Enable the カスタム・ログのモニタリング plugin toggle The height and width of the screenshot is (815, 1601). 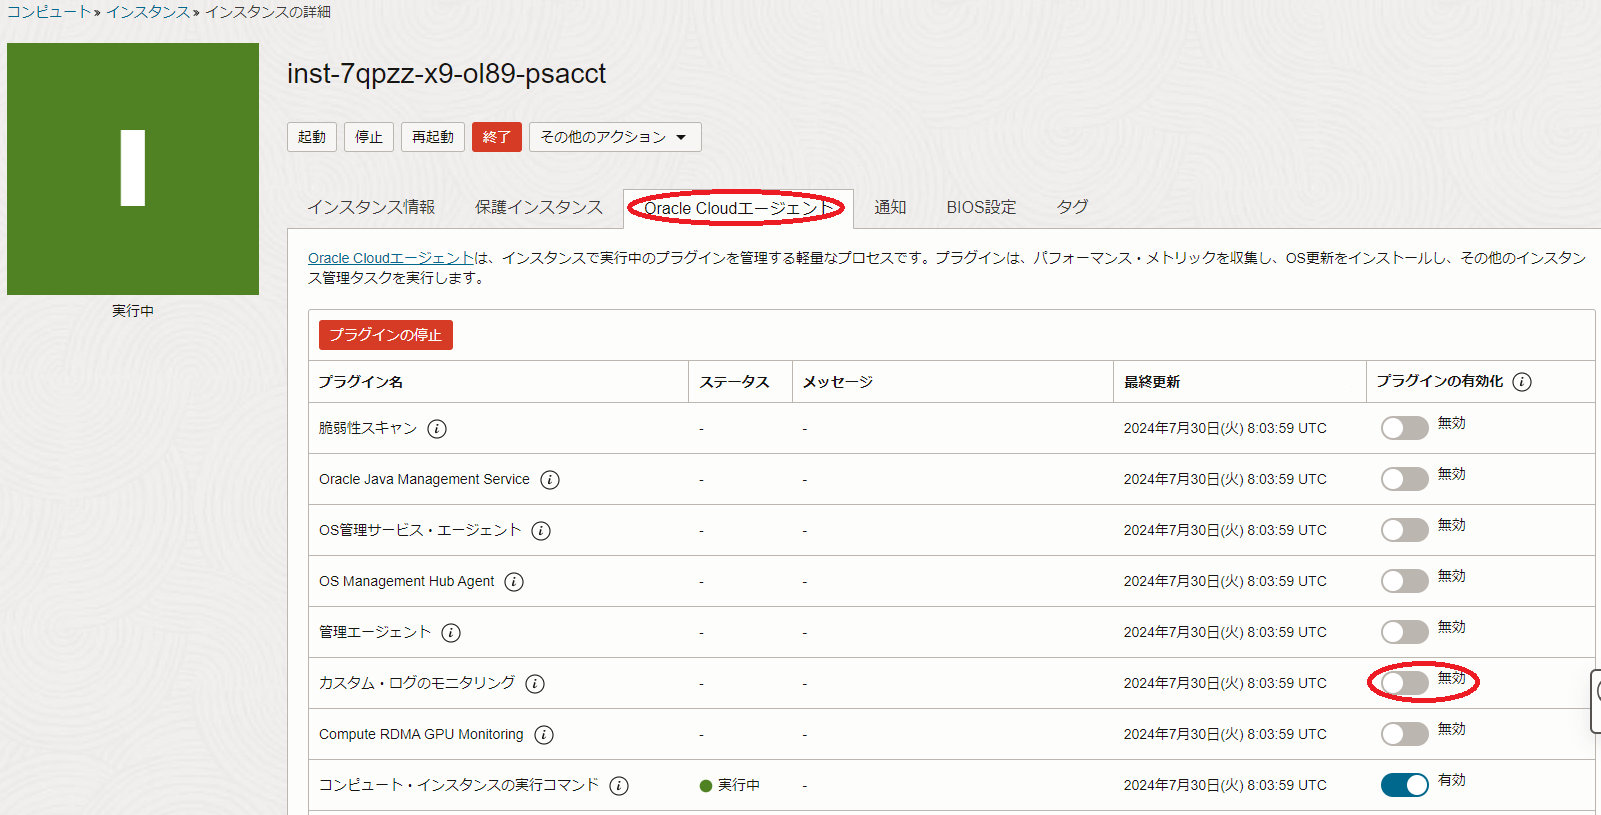[x=1404, y=683]
